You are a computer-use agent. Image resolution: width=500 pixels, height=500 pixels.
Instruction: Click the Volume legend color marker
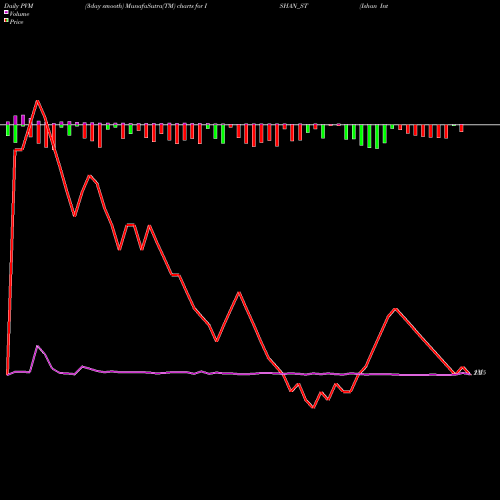[x=6, y=13]
